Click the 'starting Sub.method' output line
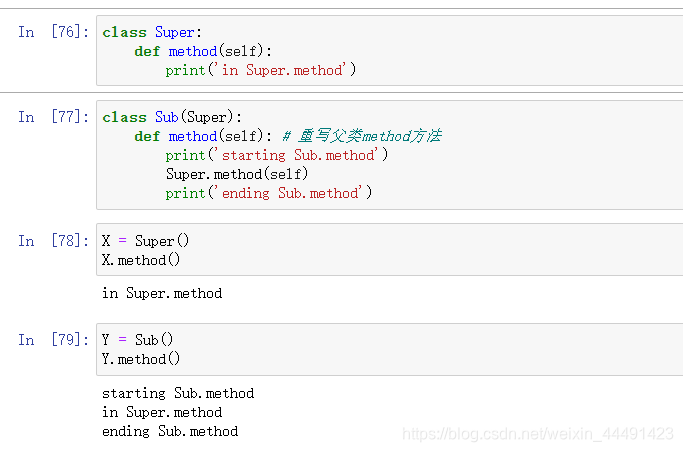This screenshot has width=683, height=452. point(178,393)
